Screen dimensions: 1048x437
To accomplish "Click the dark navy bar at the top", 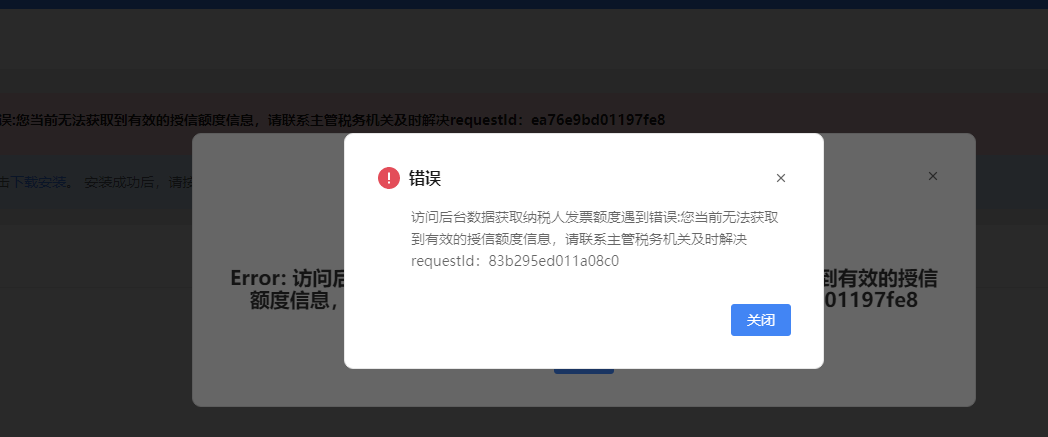I will click(x=524, y=4).
